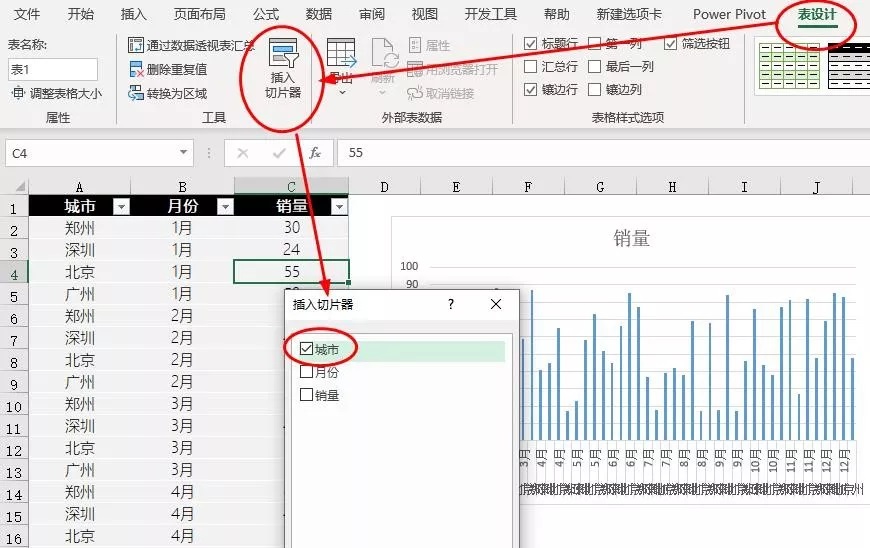Open the 城市 column filter dropdown

point(121,207)
